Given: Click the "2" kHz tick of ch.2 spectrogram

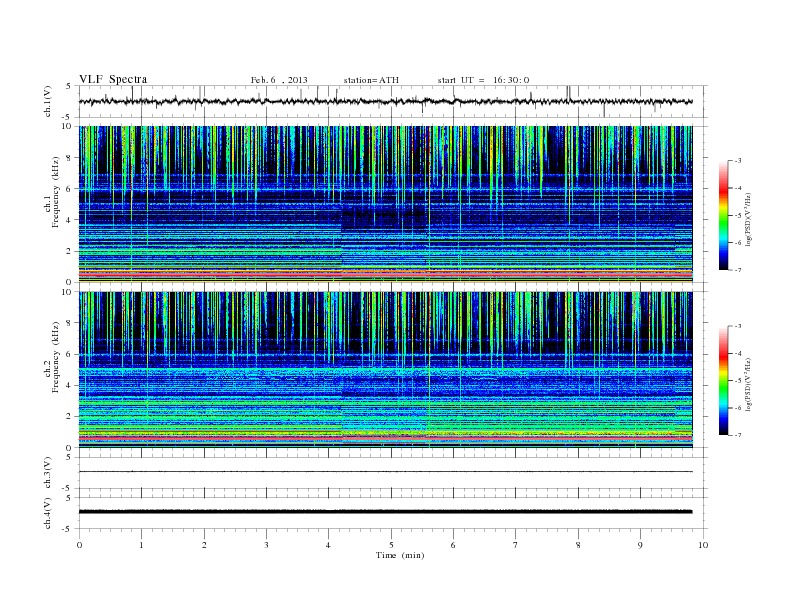Looking at the screenshot, I should [69, 417].
